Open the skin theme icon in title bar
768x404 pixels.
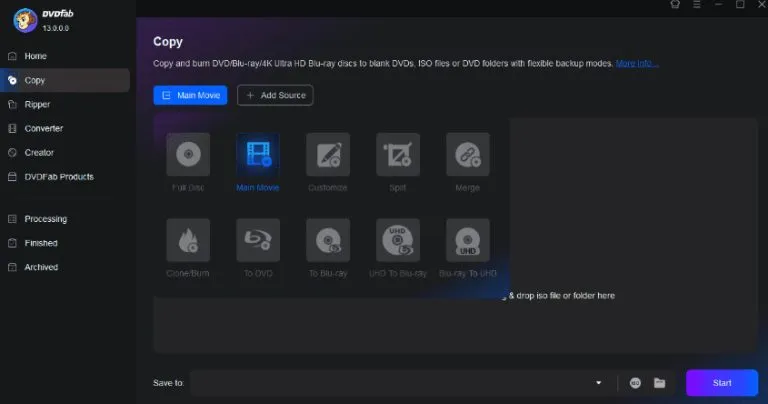674,5
